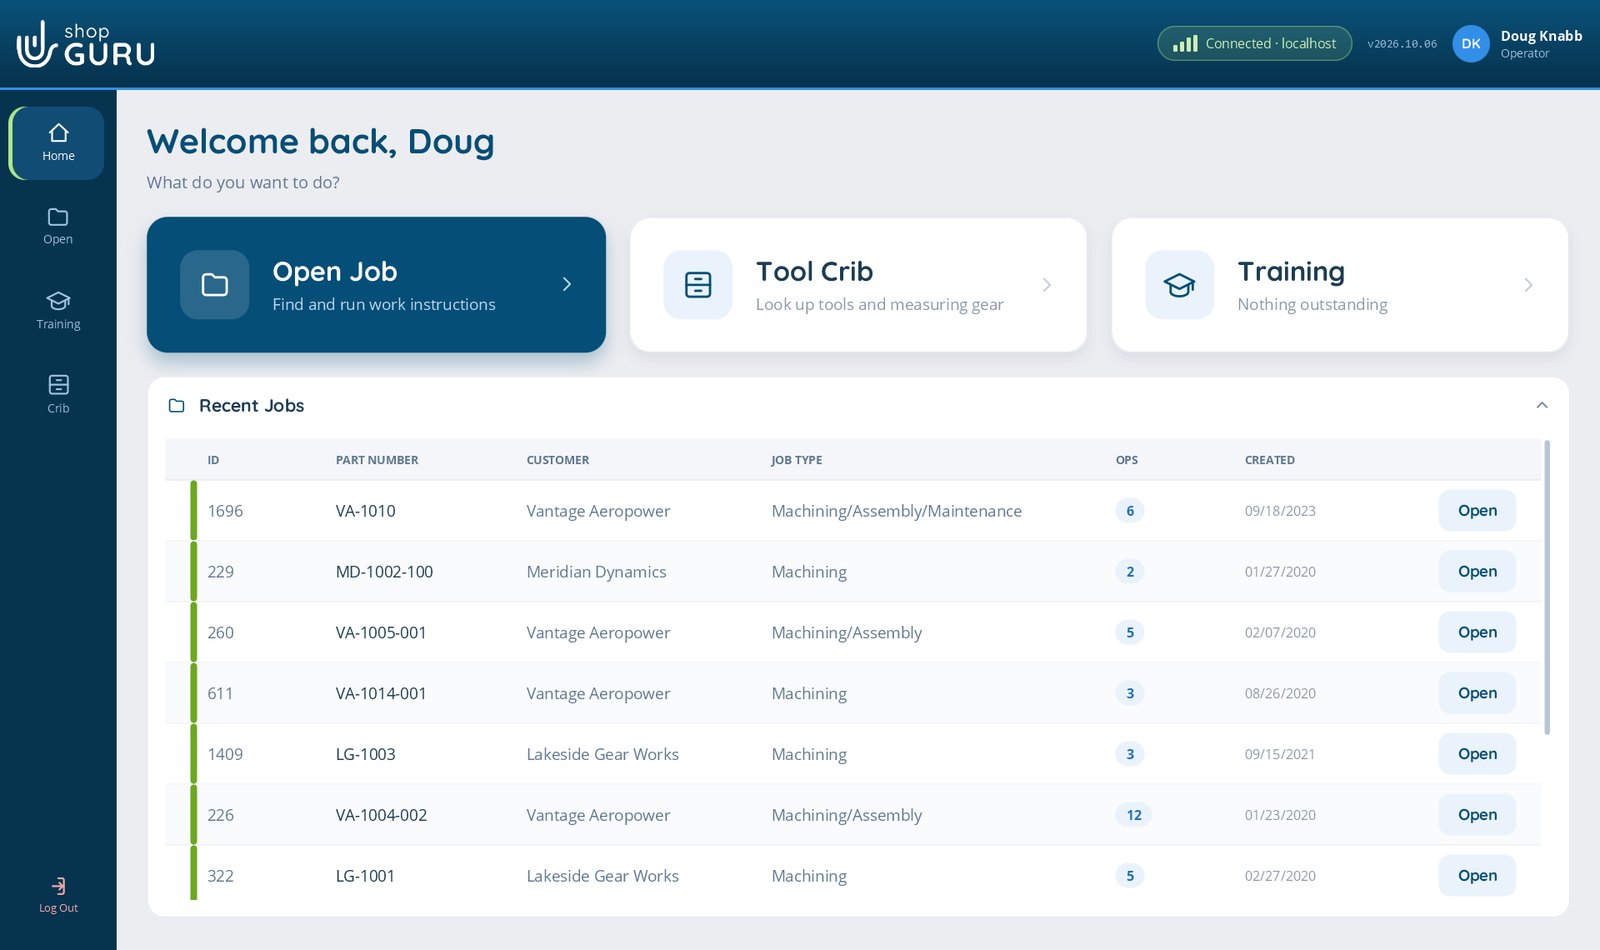1600x950 pixels.
Task: Click the chevron on Tool Crib card
Action: coord(1047,285)
